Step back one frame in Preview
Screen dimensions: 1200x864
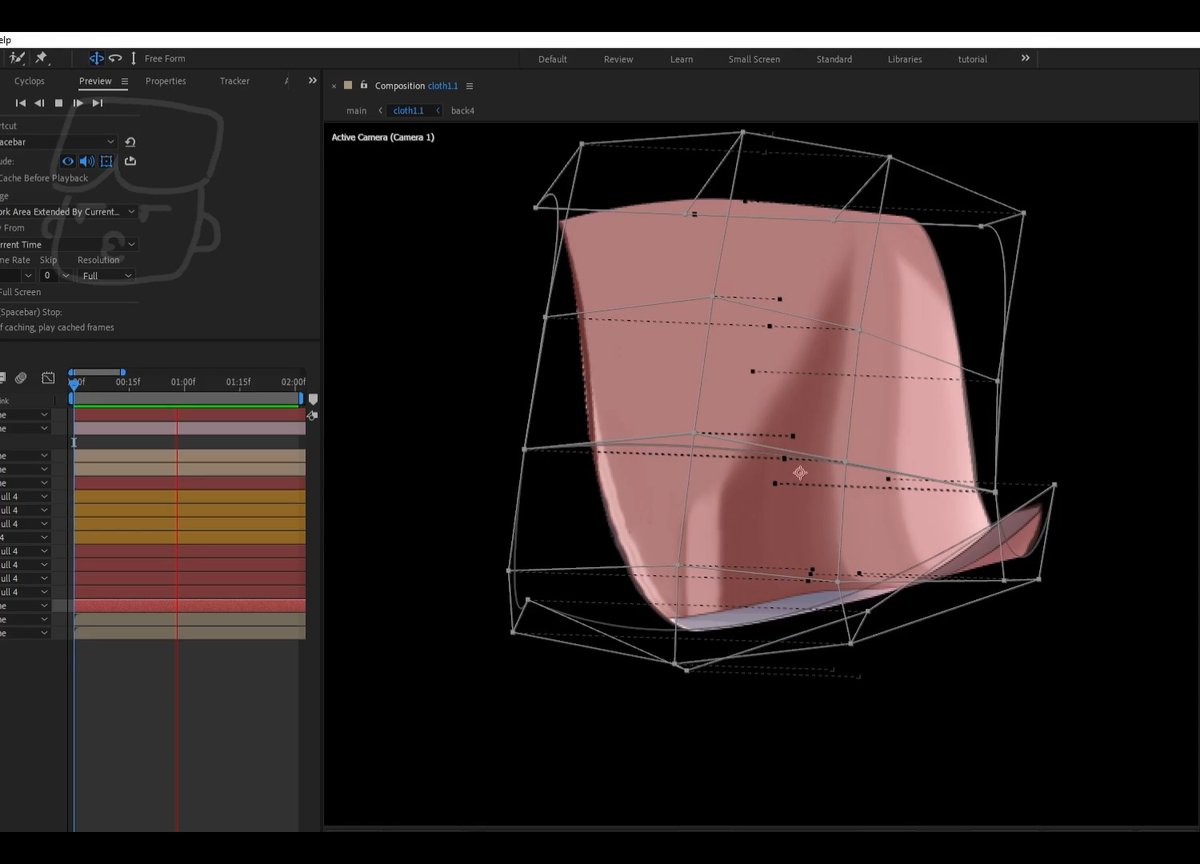pos(39,103)
